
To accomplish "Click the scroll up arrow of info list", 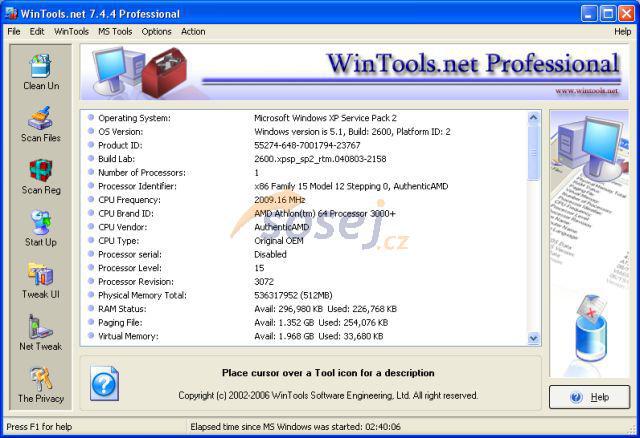I will [533, 118].
